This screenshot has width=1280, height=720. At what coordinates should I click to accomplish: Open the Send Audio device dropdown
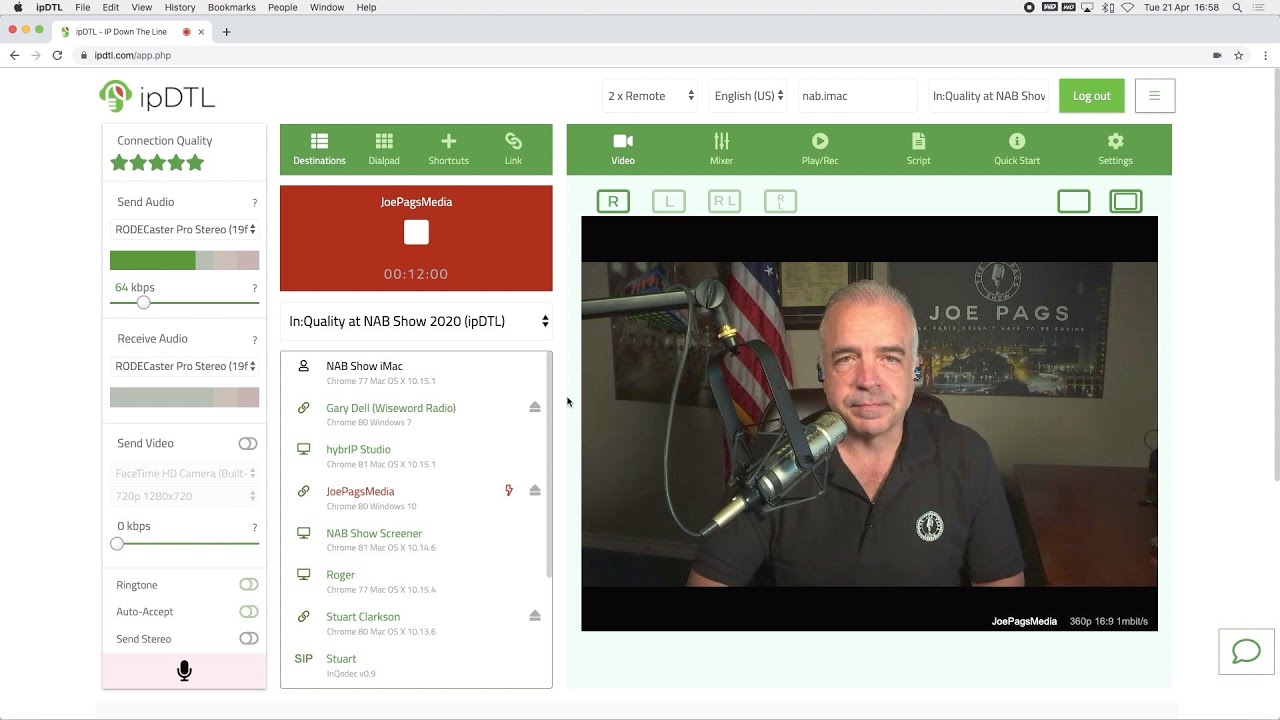pyautogui.click(x=185, y=229)
